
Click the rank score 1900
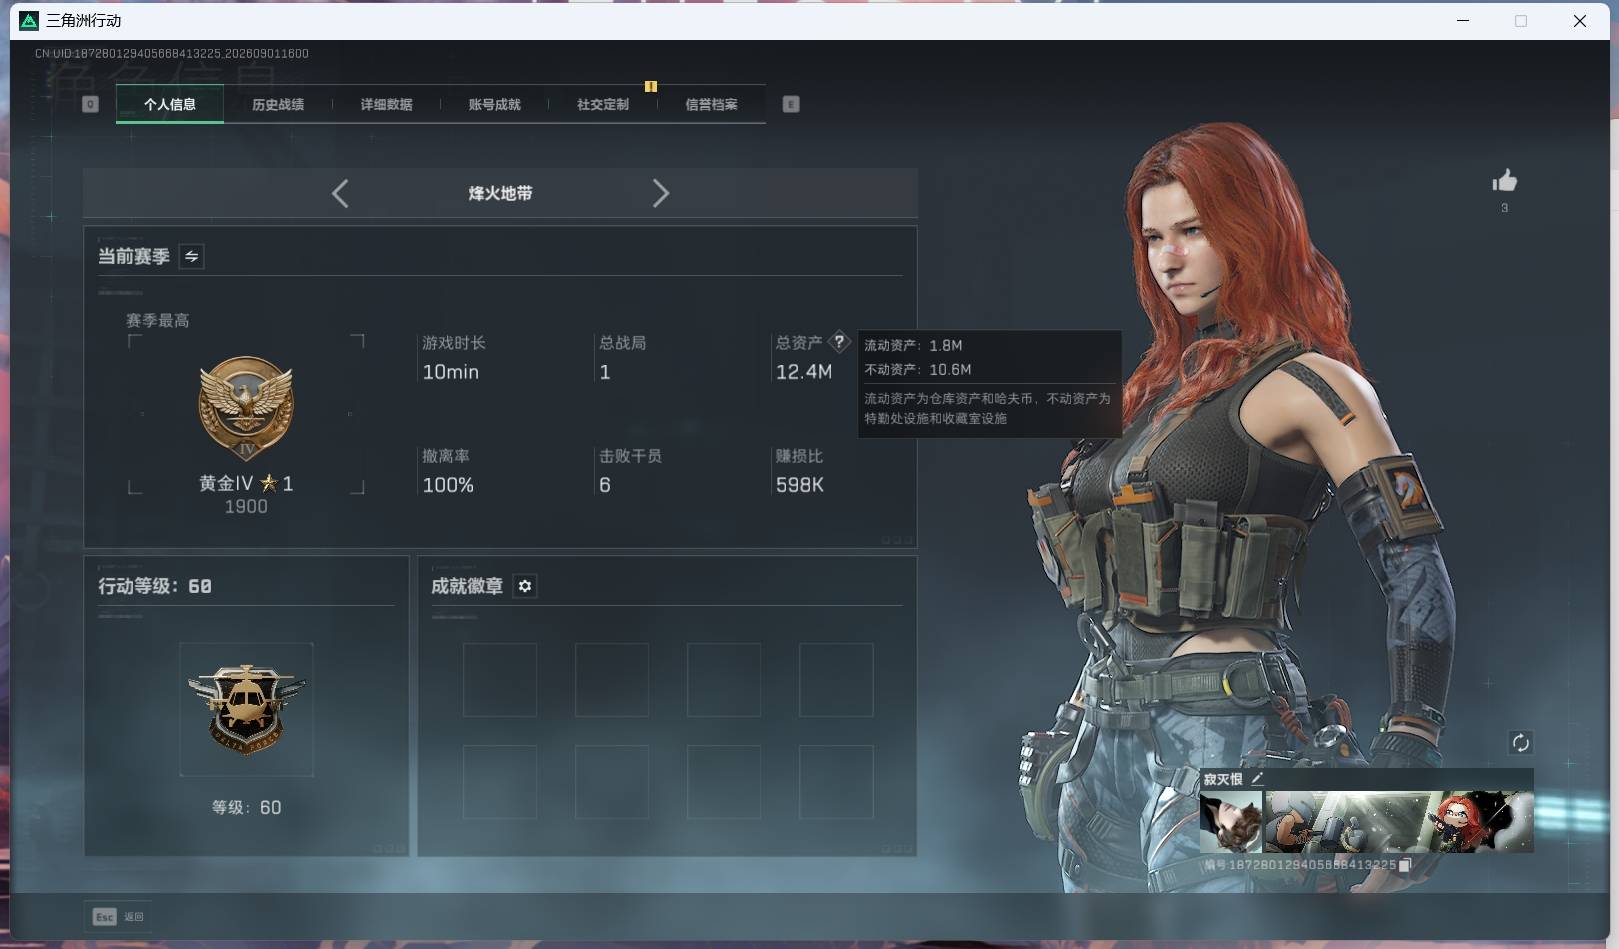tap(246, 507)
